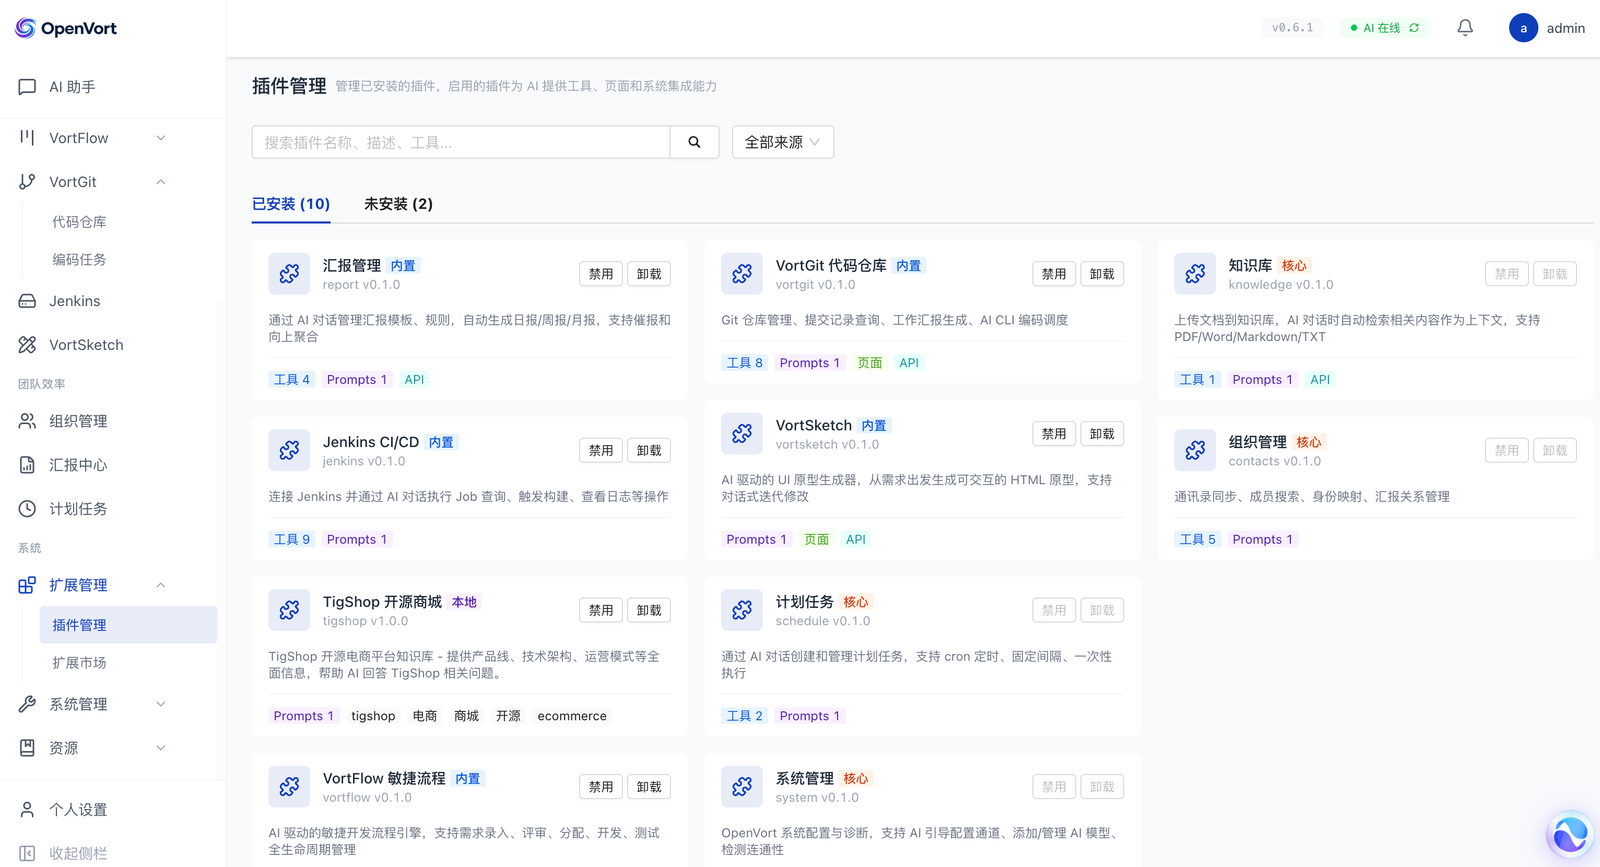Open VortSketch in the sidebar
The height and width of the screenshot is (867, 1600).
(x=86, y=345)
